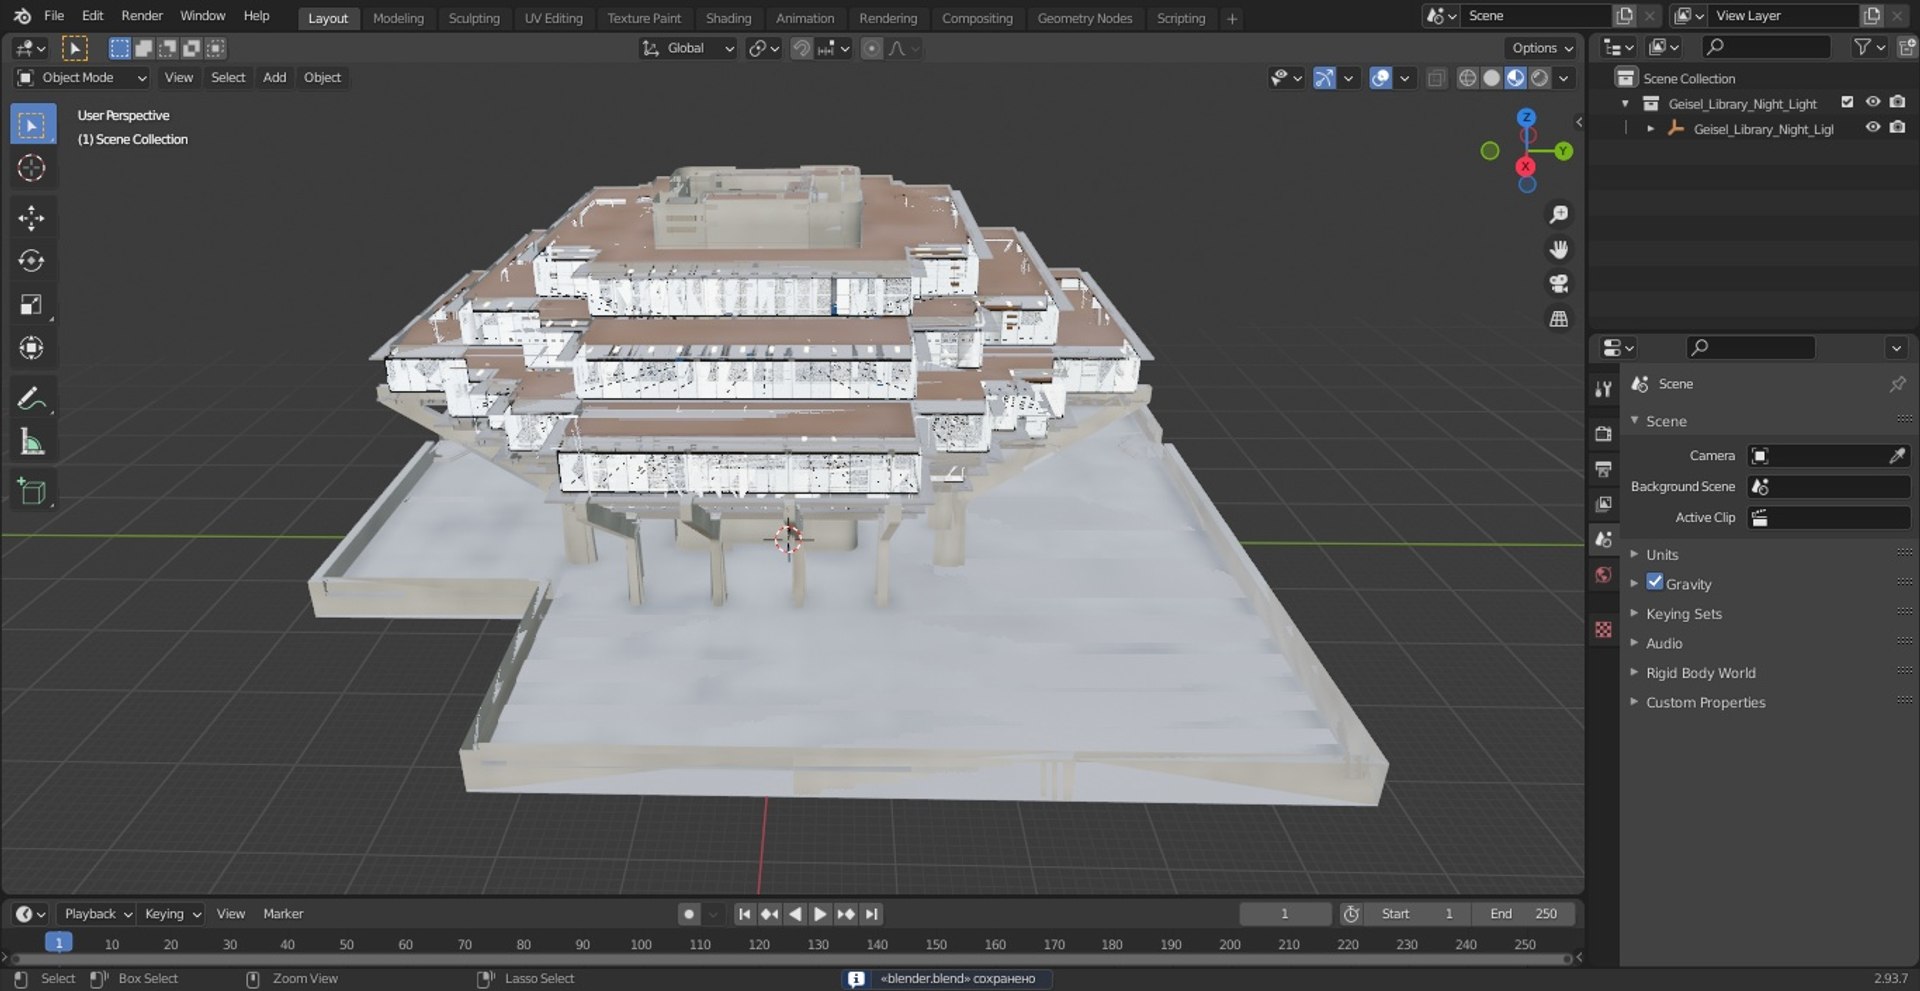This screenshot has width=1920, height=991.
Task: Switch to the Geometry Nodes workspace tab
Action: click(1085, 18)
